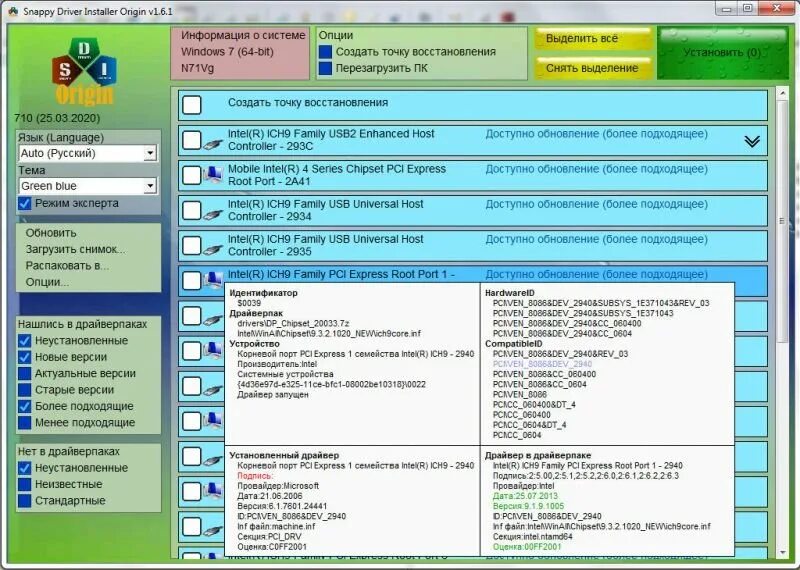Uncheck Более подходящие filter
Screen dimensions: 800x570
click(24, 406)
